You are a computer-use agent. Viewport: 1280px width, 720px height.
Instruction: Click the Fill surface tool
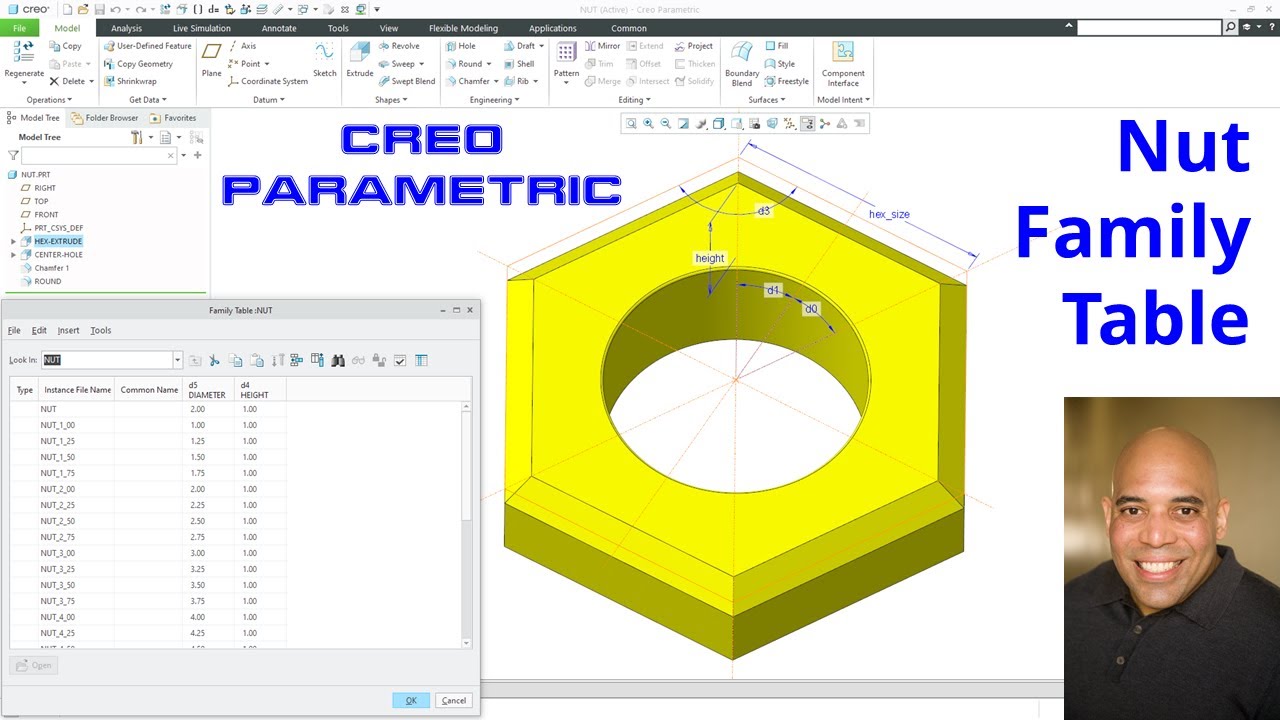click(x=776, y=46)
